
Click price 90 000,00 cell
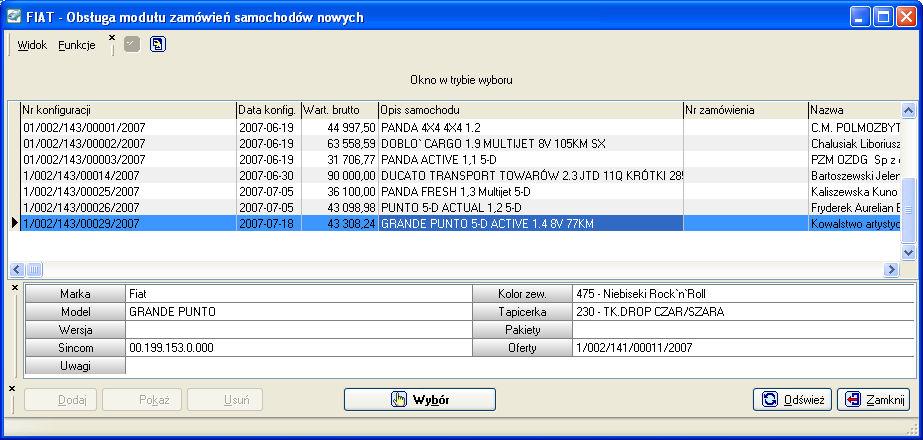tap(340, 176)
